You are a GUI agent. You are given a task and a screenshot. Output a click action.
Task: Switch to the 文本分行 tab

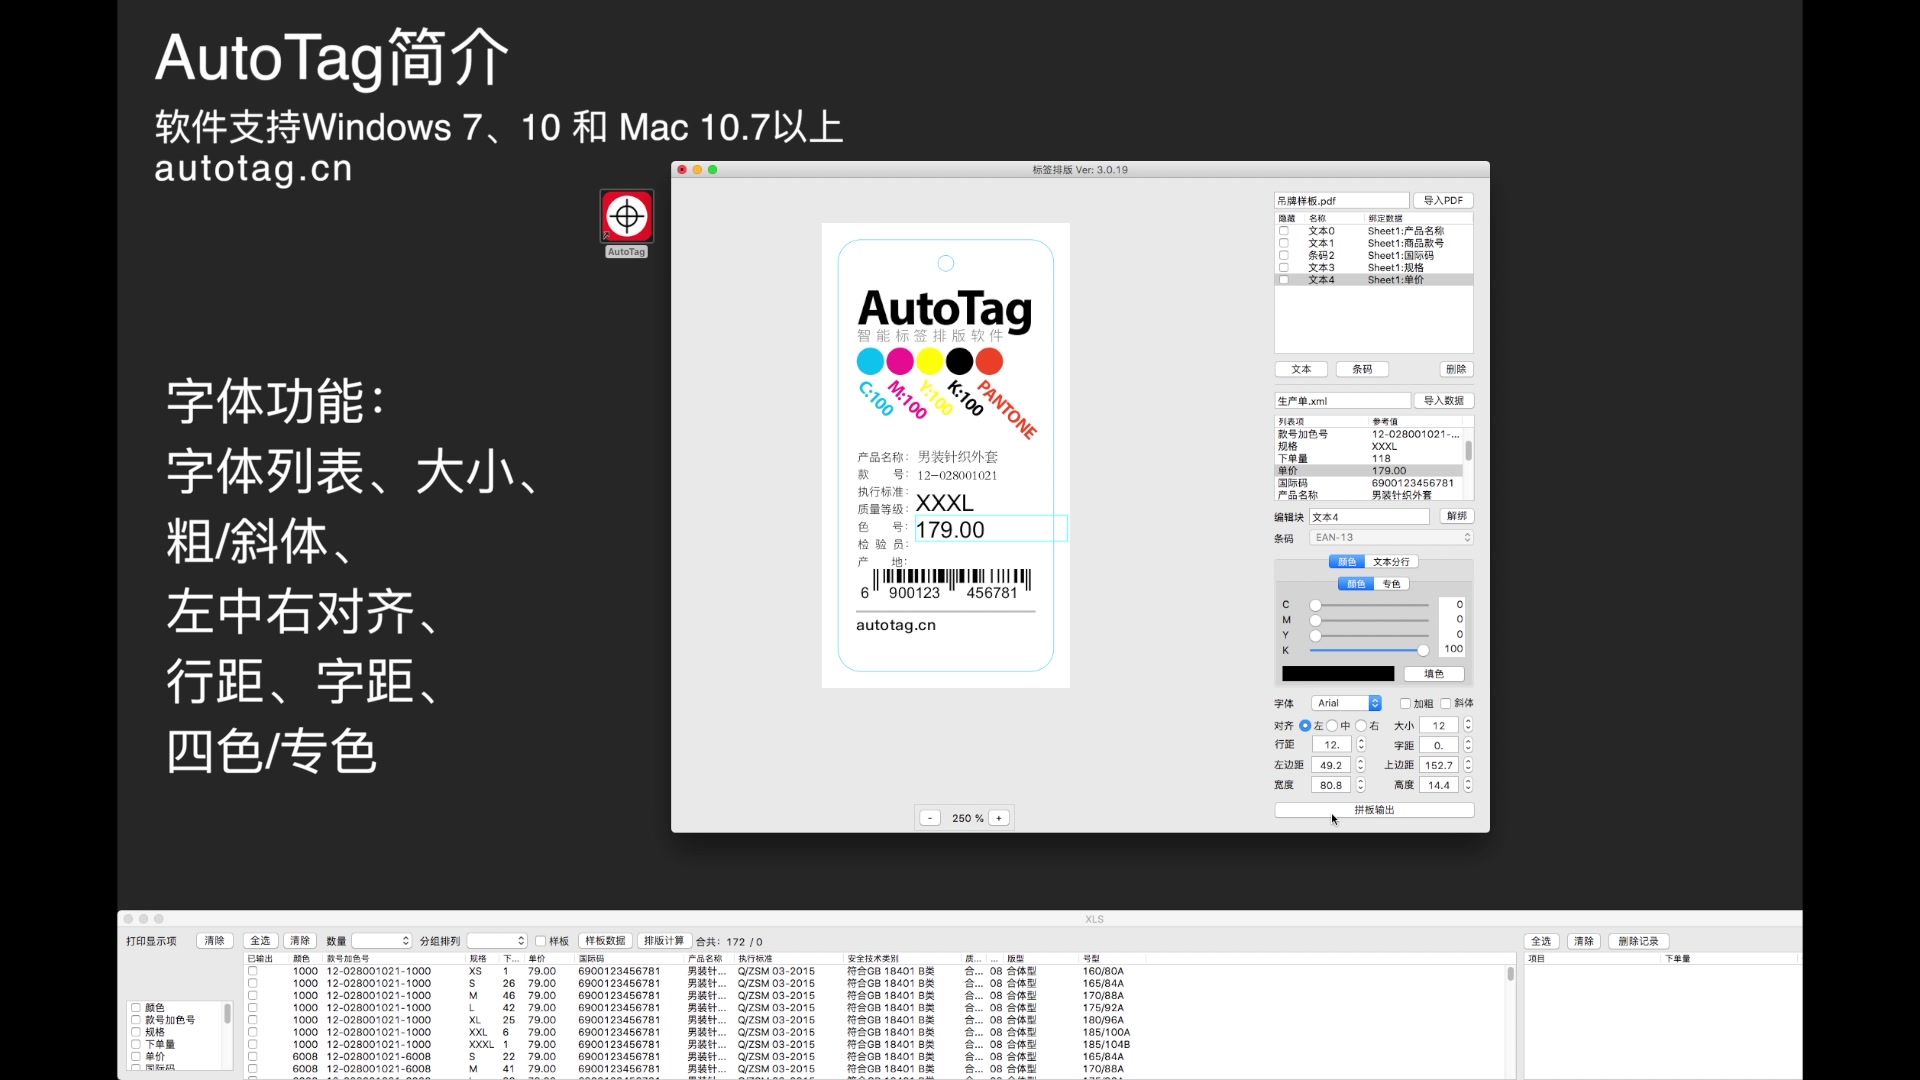[1391, 562]
